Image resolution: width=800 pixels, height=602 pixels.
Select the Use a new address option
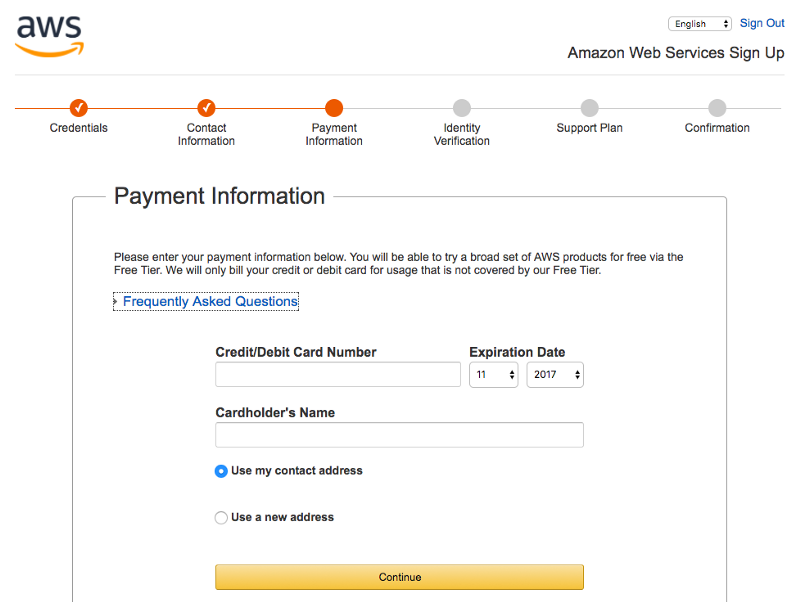(221, 518)
